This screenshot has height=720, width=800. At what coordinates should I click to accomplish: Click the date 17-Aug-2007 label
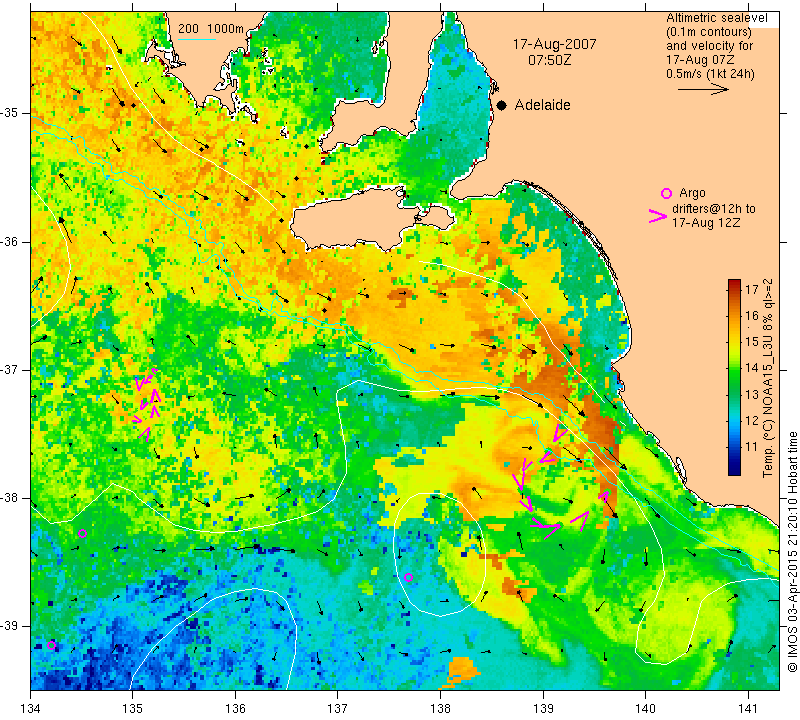[x=555, y=44]
